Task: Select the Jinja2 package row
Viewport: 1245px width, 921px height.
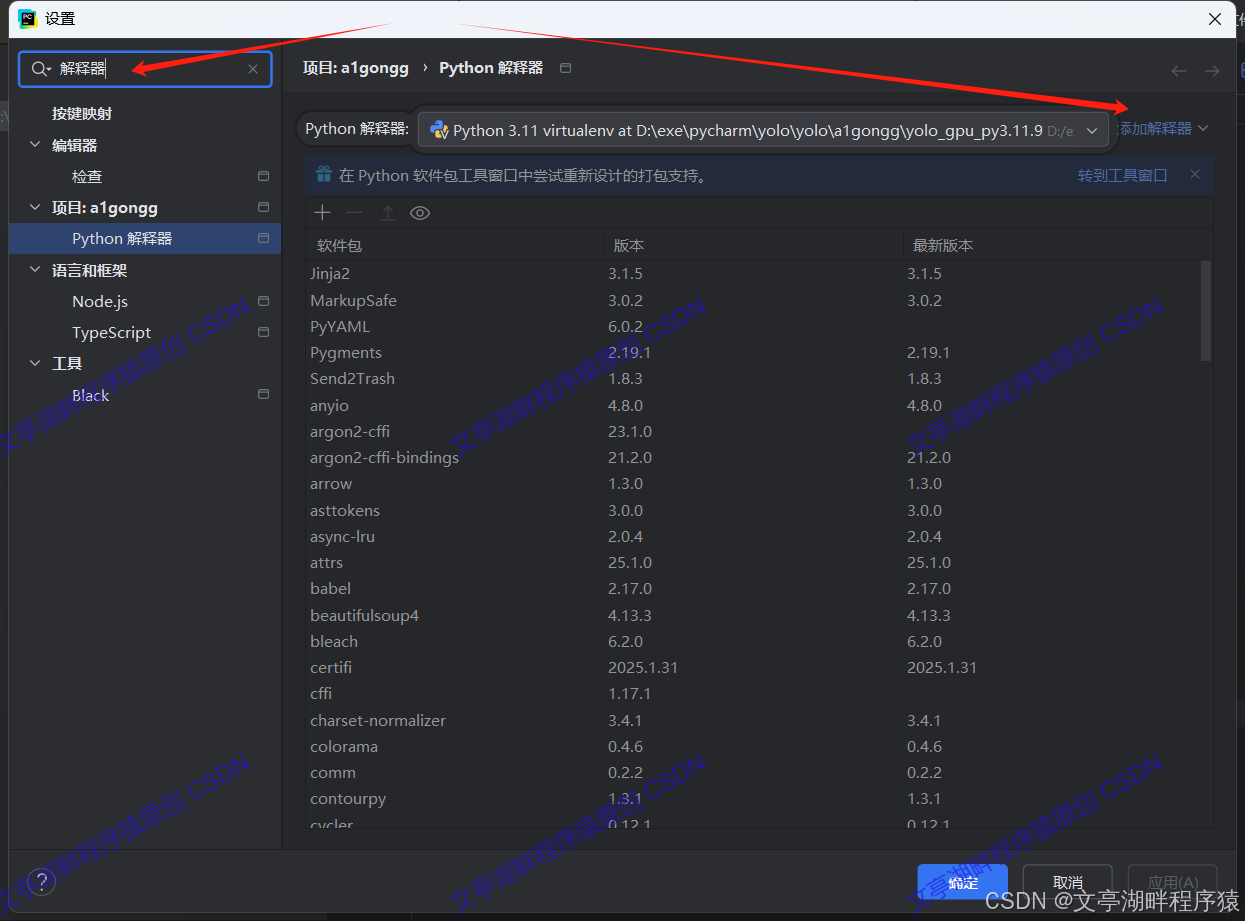Action: [754, 273]
